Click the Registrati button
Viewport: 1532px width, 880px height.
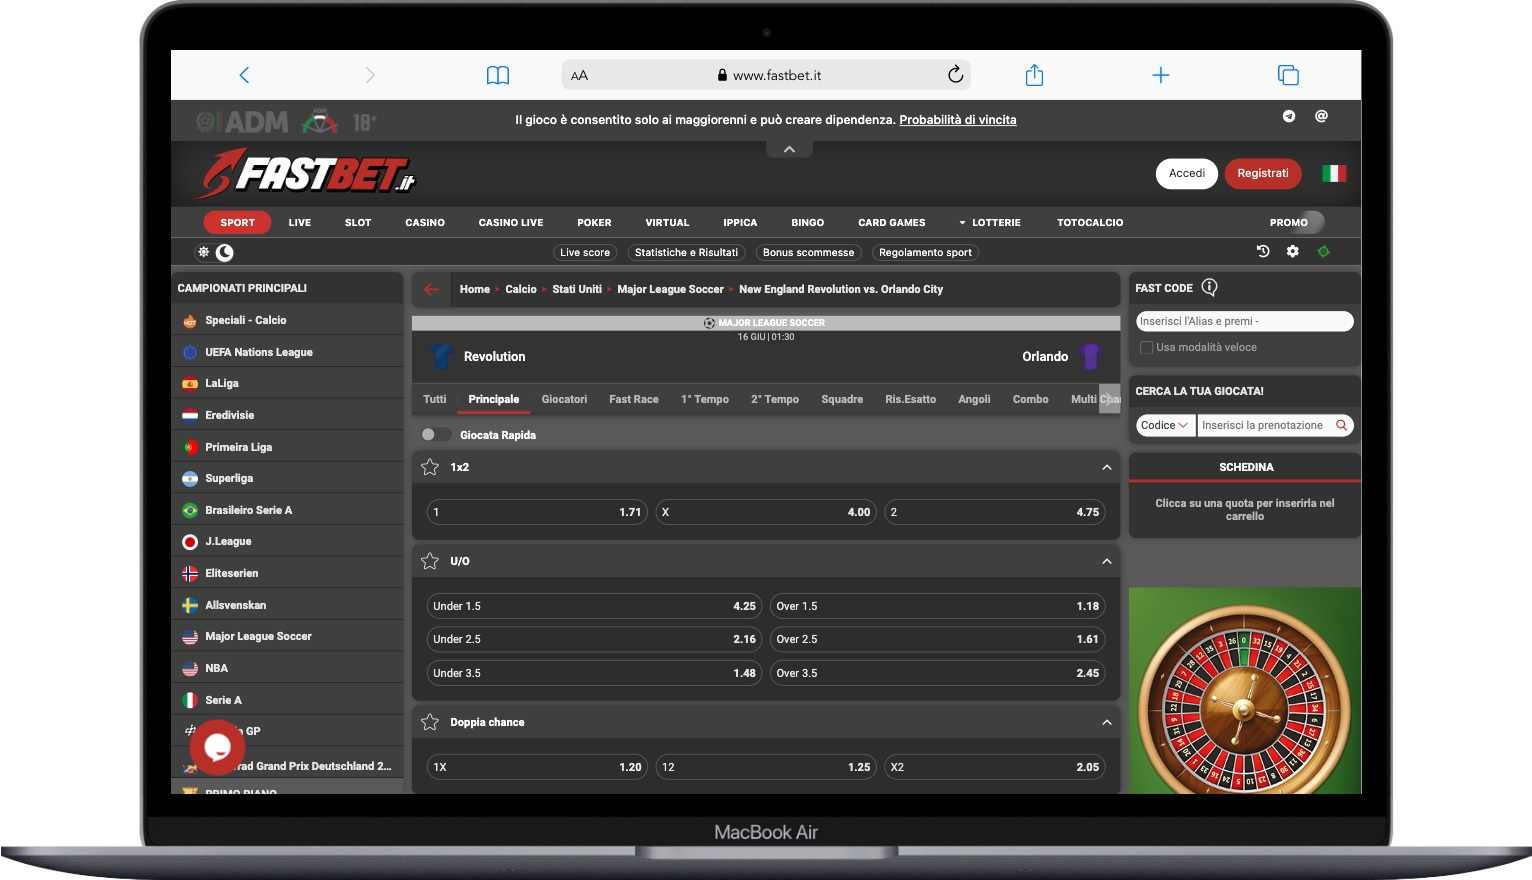1263,173
